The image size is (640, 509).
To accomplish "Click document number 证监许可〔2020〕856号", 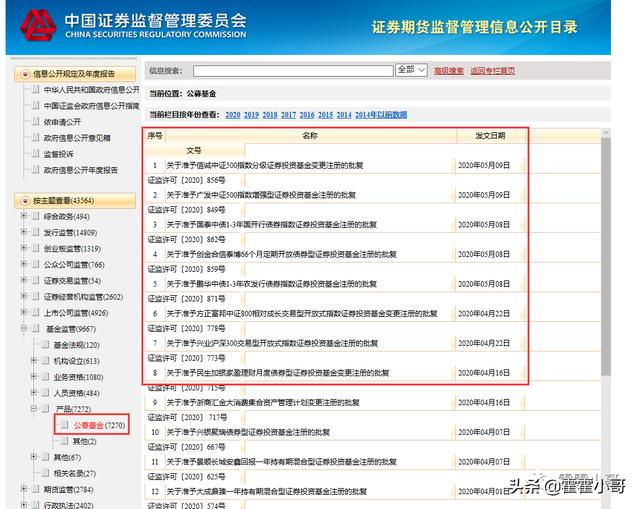I will (186, 180).
